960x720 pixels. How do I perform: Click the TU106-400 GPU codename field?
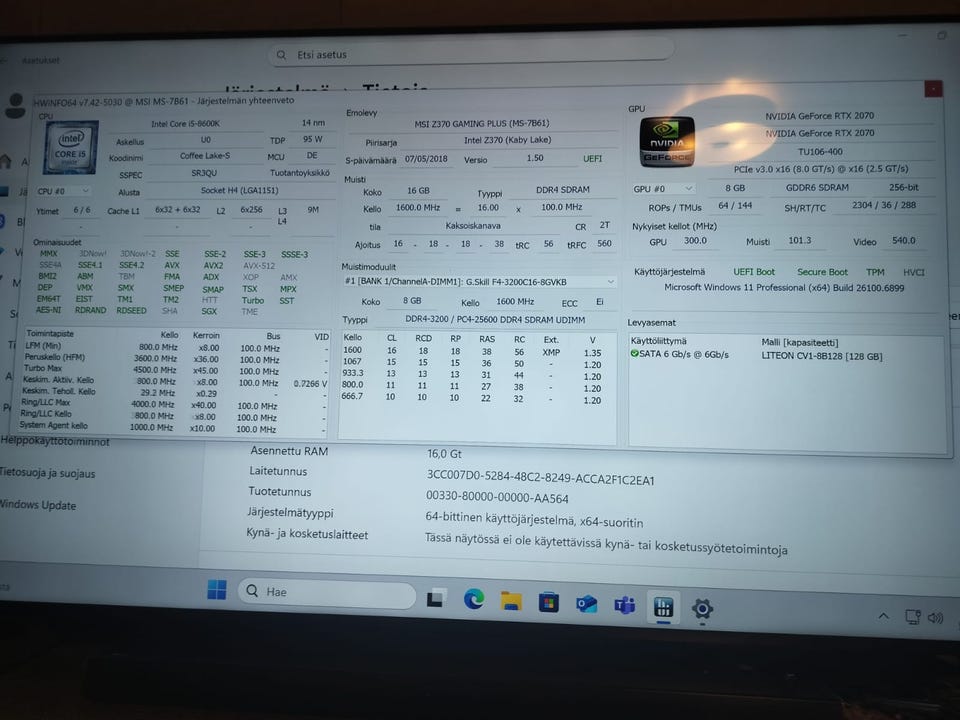(x=820, y=151)
